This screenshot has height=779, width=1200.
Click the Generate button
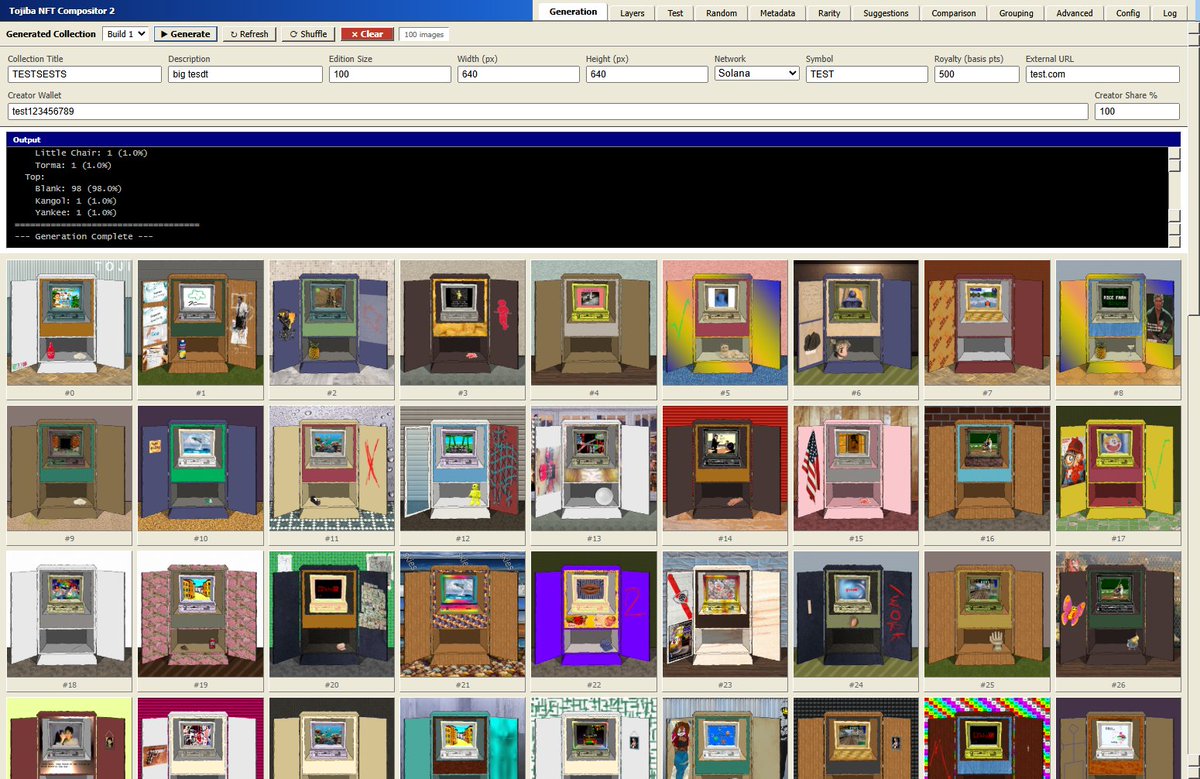tap(185, 33)
